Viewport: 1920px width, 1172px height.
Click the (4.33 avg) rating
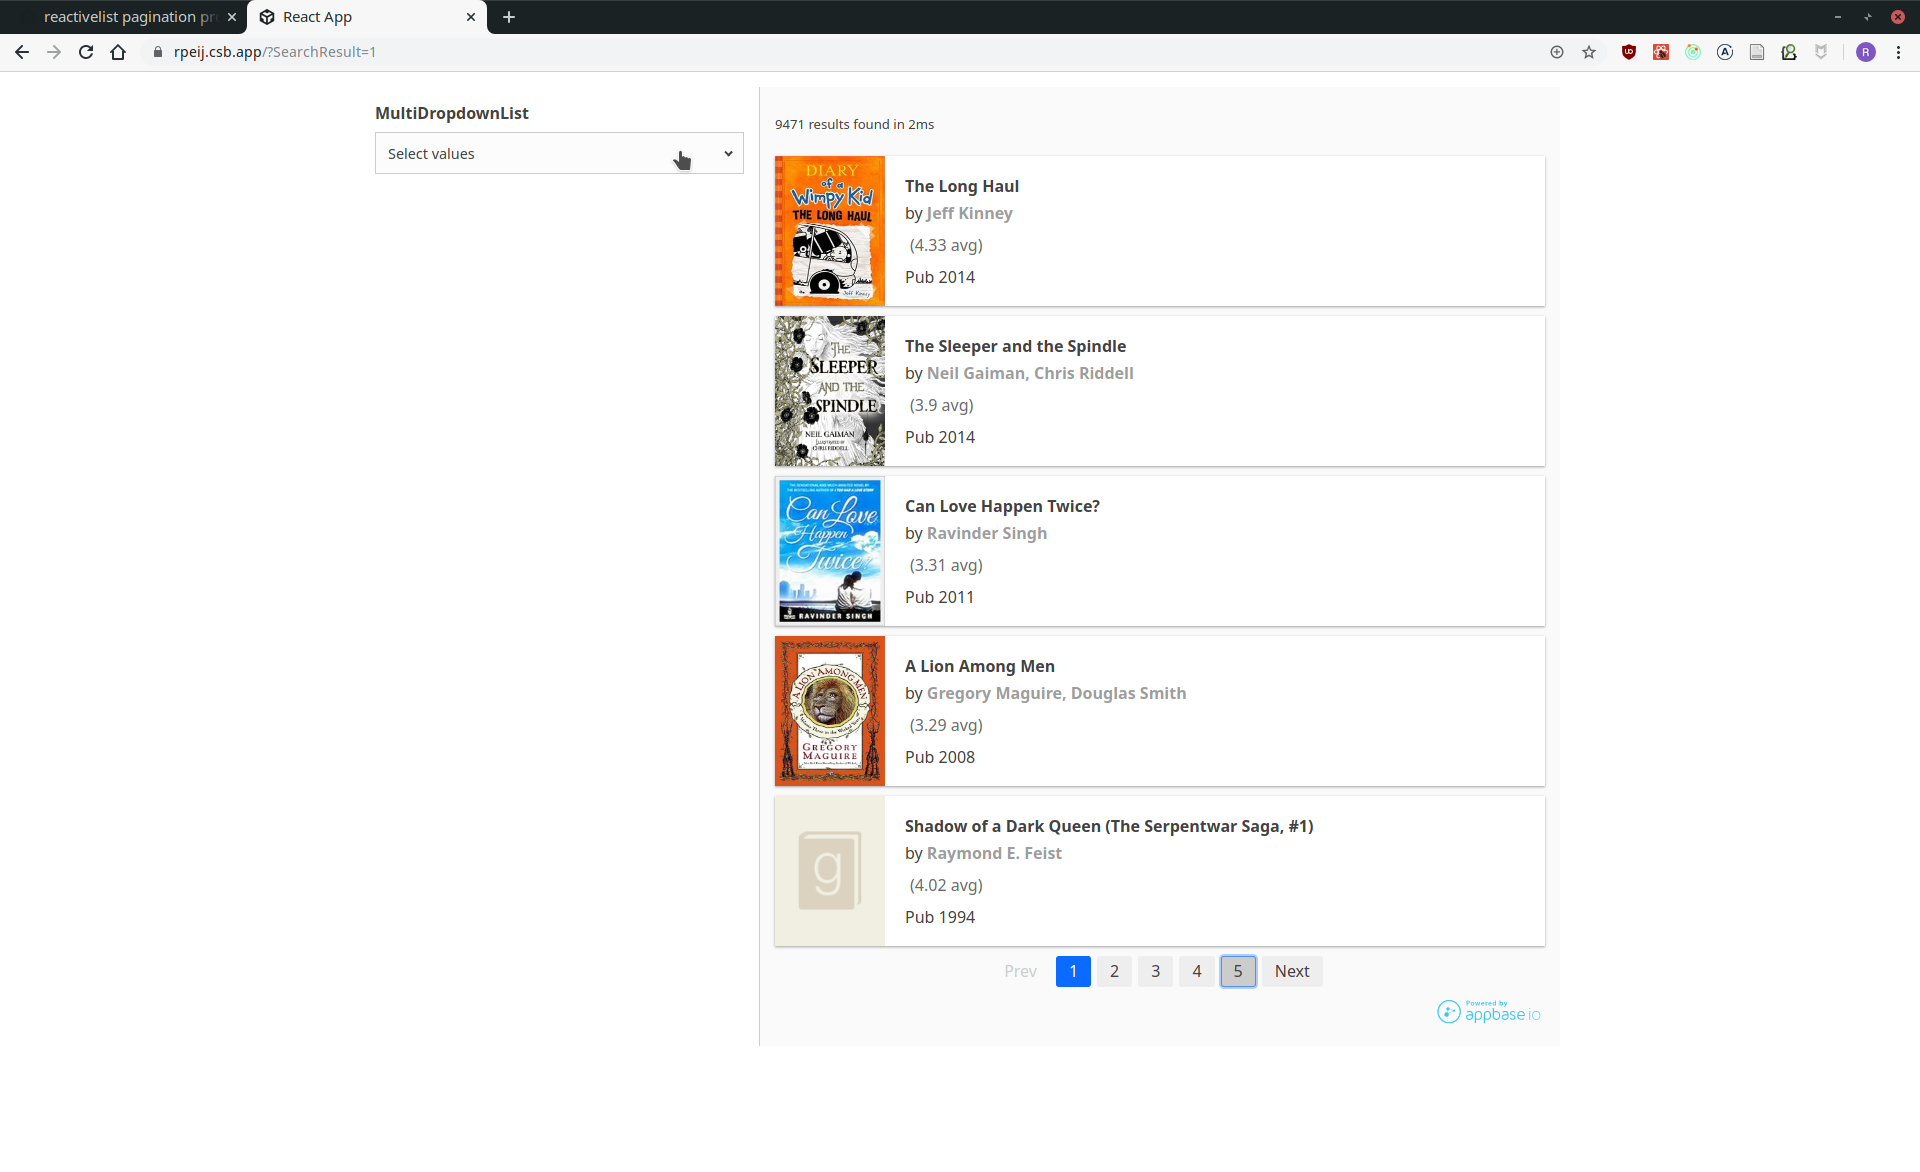(x=946, y=245)
